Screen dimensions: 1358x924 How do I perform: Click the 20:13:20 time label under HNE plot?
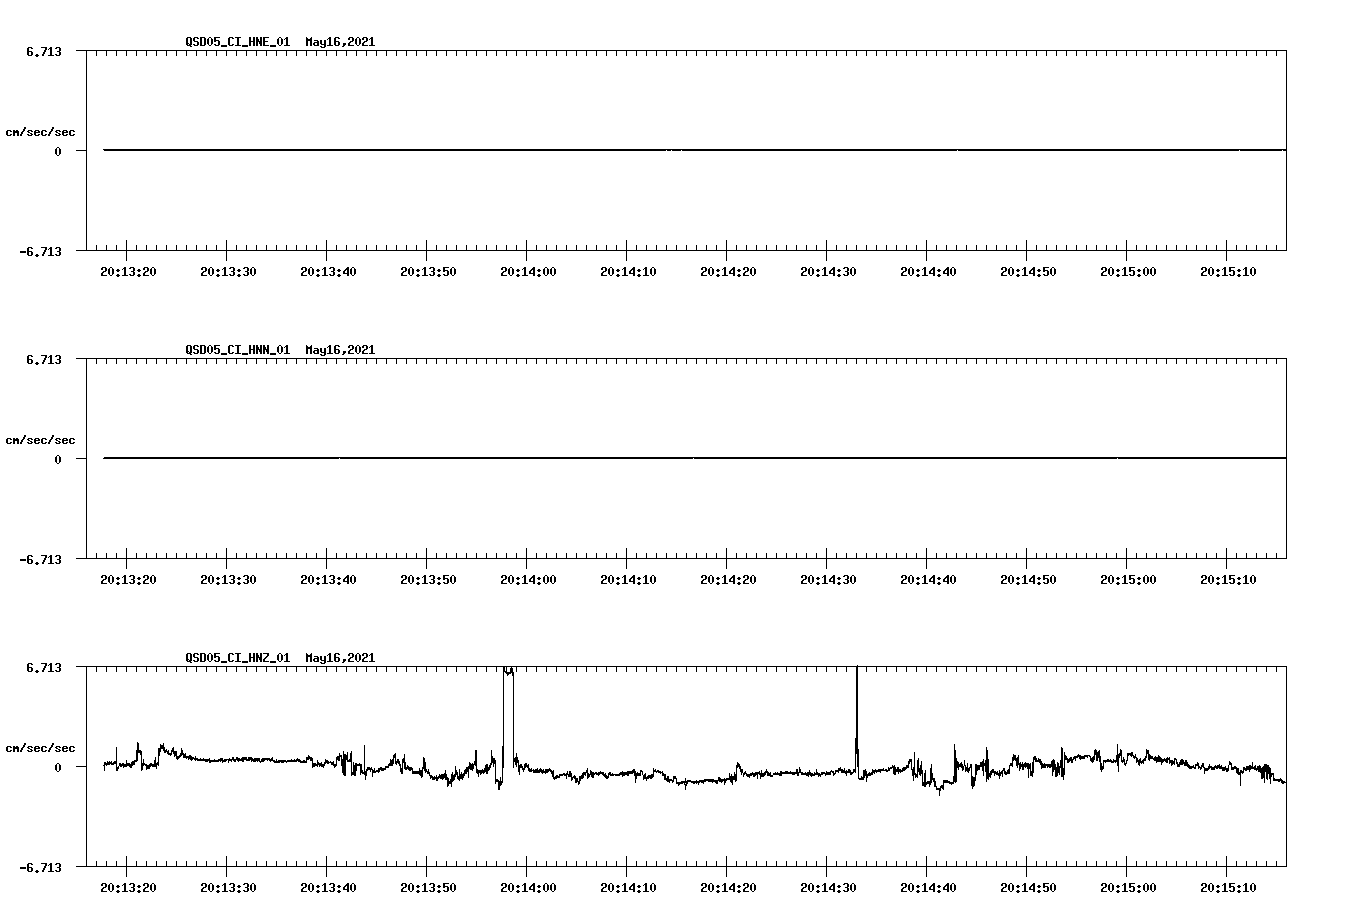tap(128, 272)
